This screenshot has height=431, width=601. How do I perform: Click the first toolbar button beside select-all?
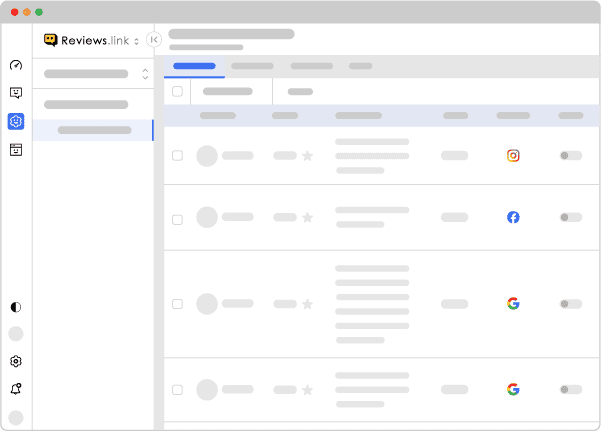[228, 91]
